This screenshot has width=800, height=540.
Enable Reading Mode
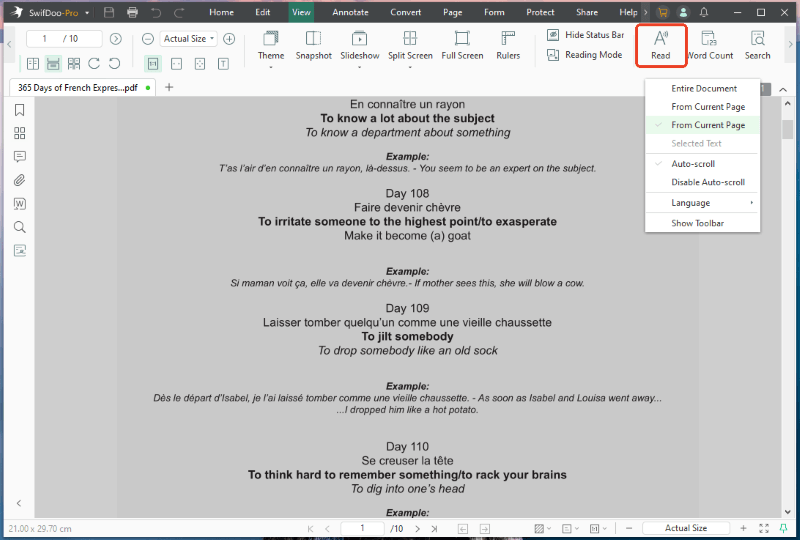[x=585, y=55]
